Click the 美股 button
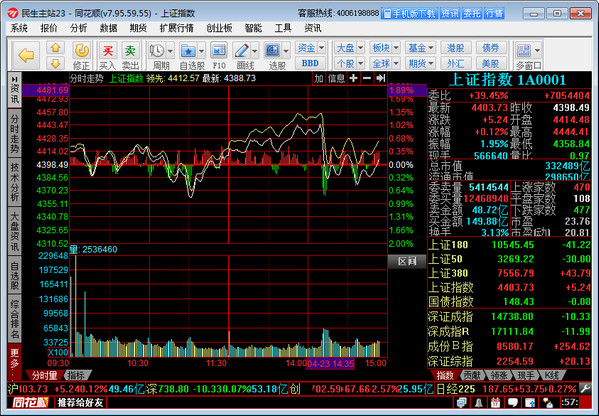Screen dimensions: 599x416 (491, 63)
